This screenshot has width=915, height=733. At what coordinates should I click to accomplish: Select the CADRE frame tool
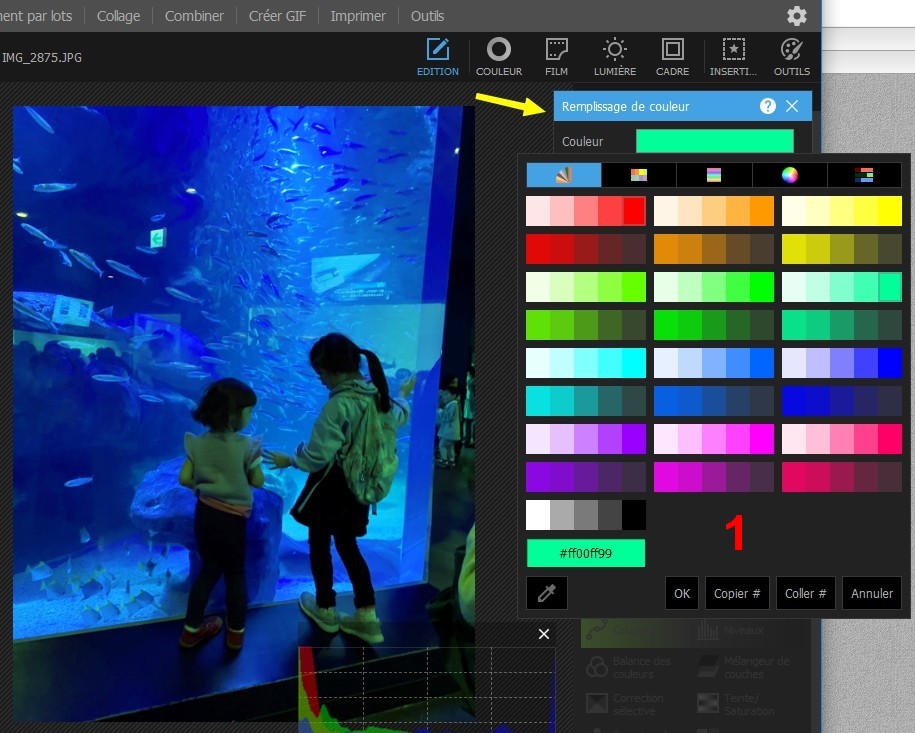[x=672, y=57]
